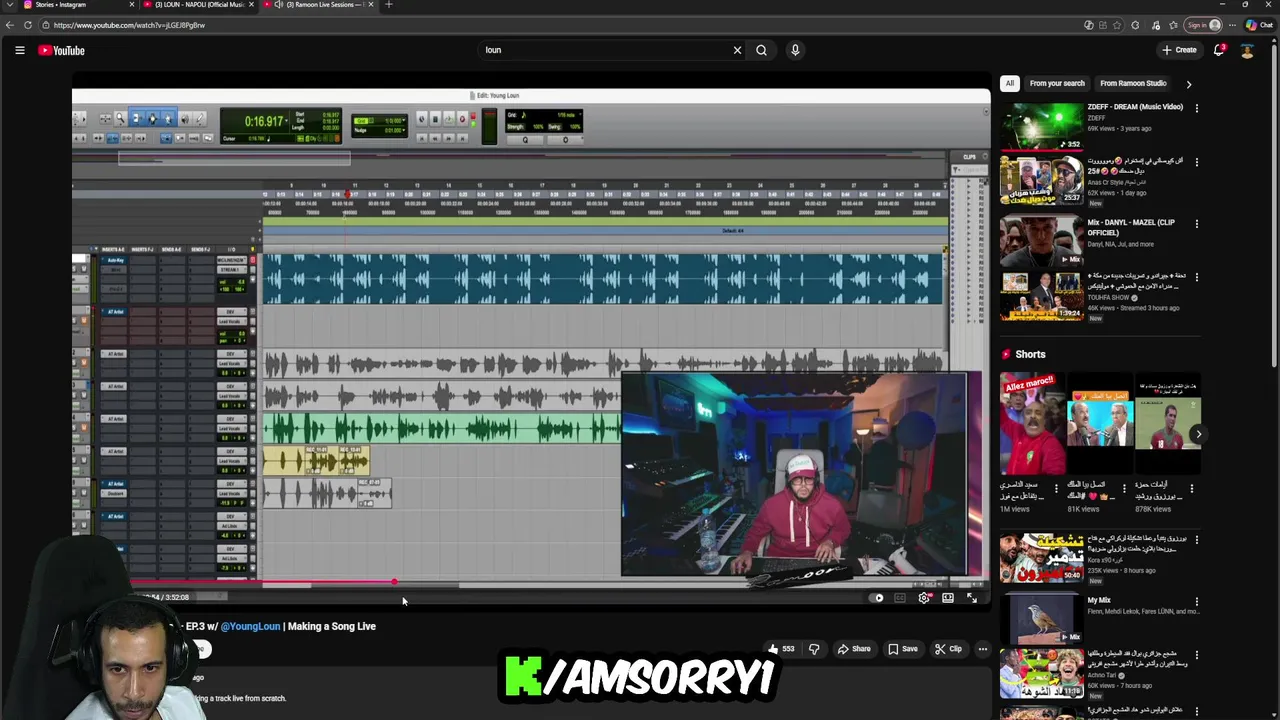Open the YouTube notifications bell

[1219, 50]
